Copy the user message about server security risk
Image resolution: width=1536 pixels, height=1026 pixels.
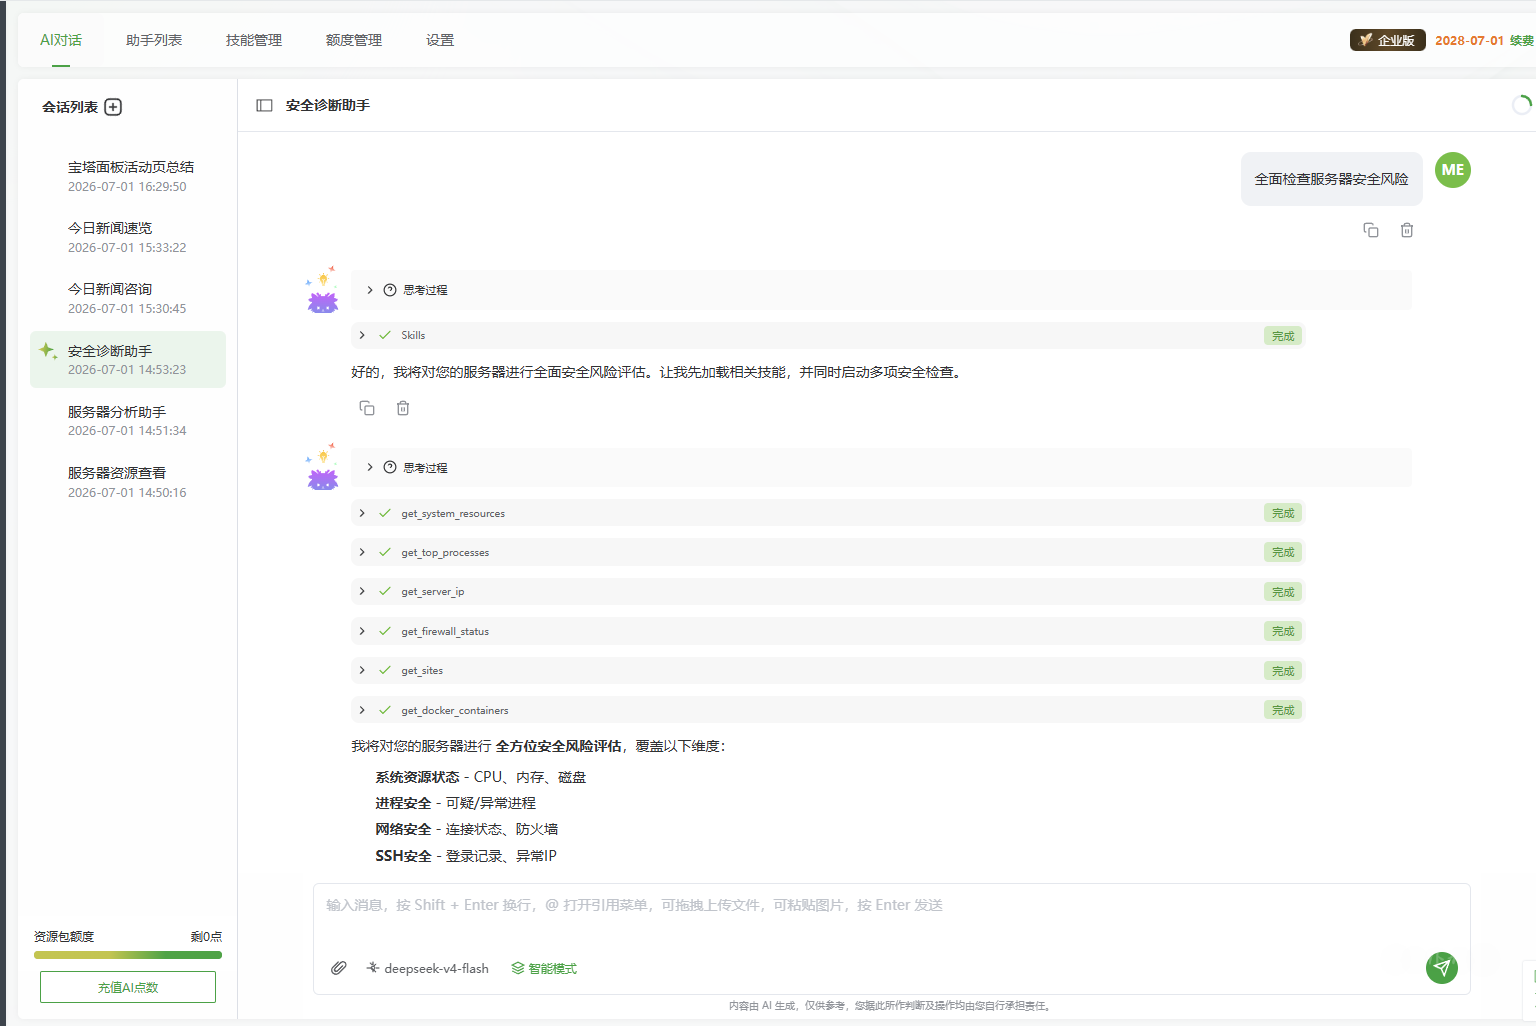[1371, 230]
